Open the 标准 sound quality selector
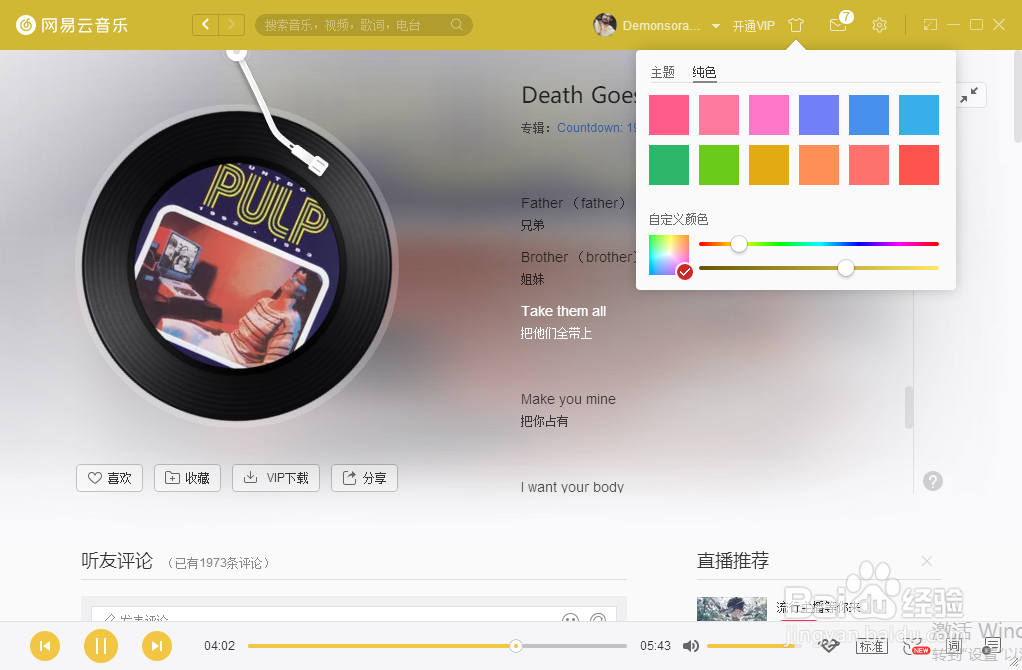The width and height of the screenshot is (1022, 670). click(871, 646)
